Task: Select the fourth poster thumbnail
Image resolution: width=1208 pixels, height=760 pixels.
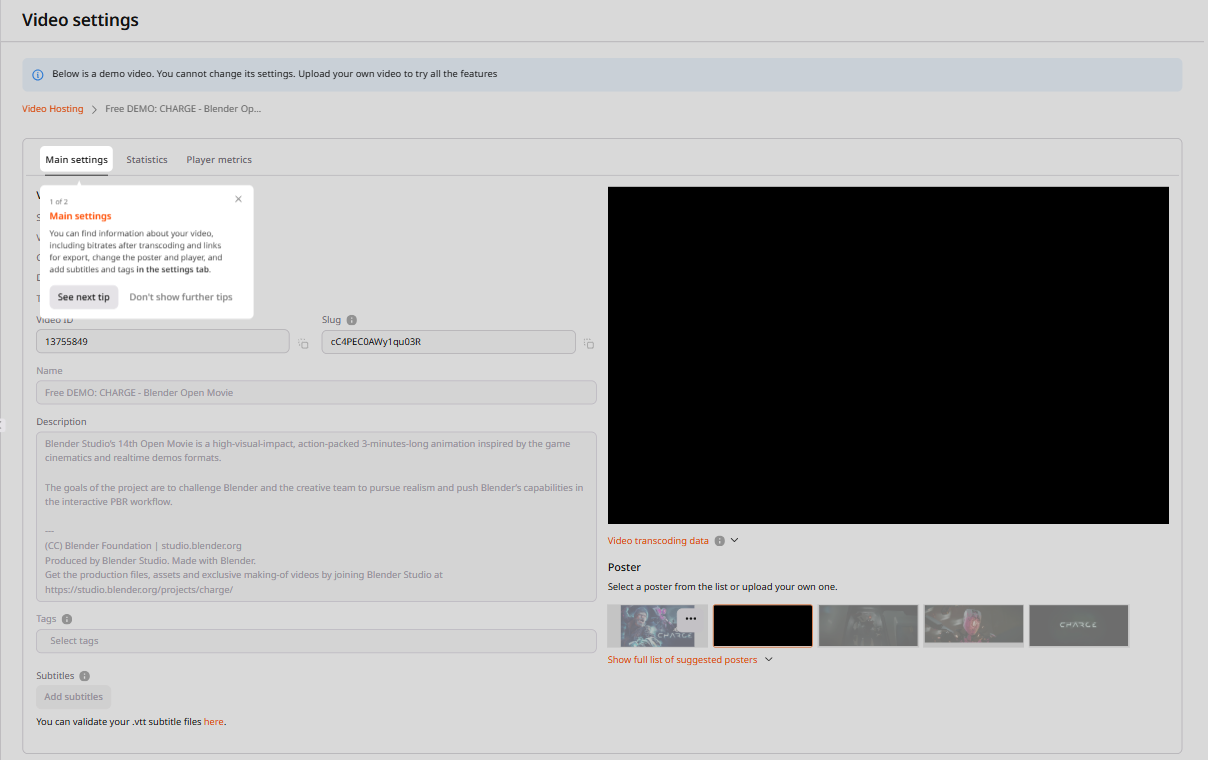Action: (x=974, y=626)
